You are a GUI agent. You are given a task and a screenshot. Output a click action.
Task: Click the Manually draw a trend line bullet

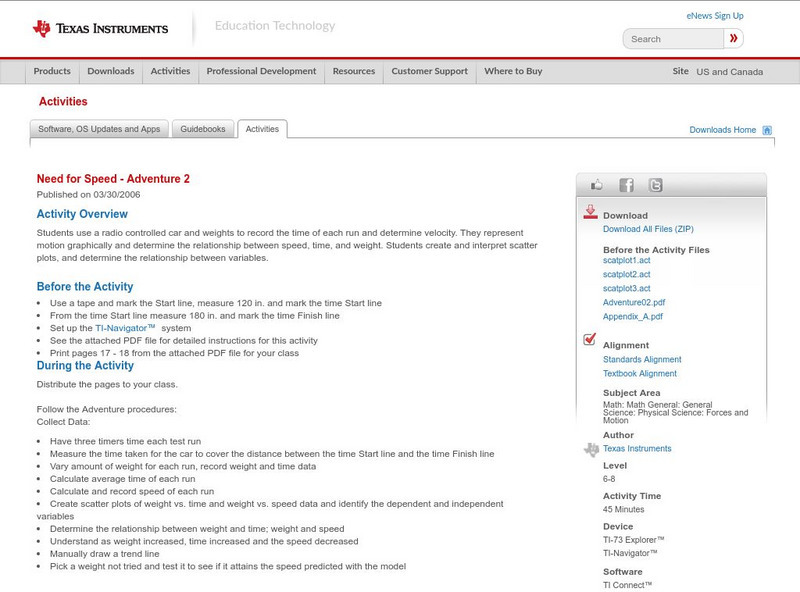105,554
